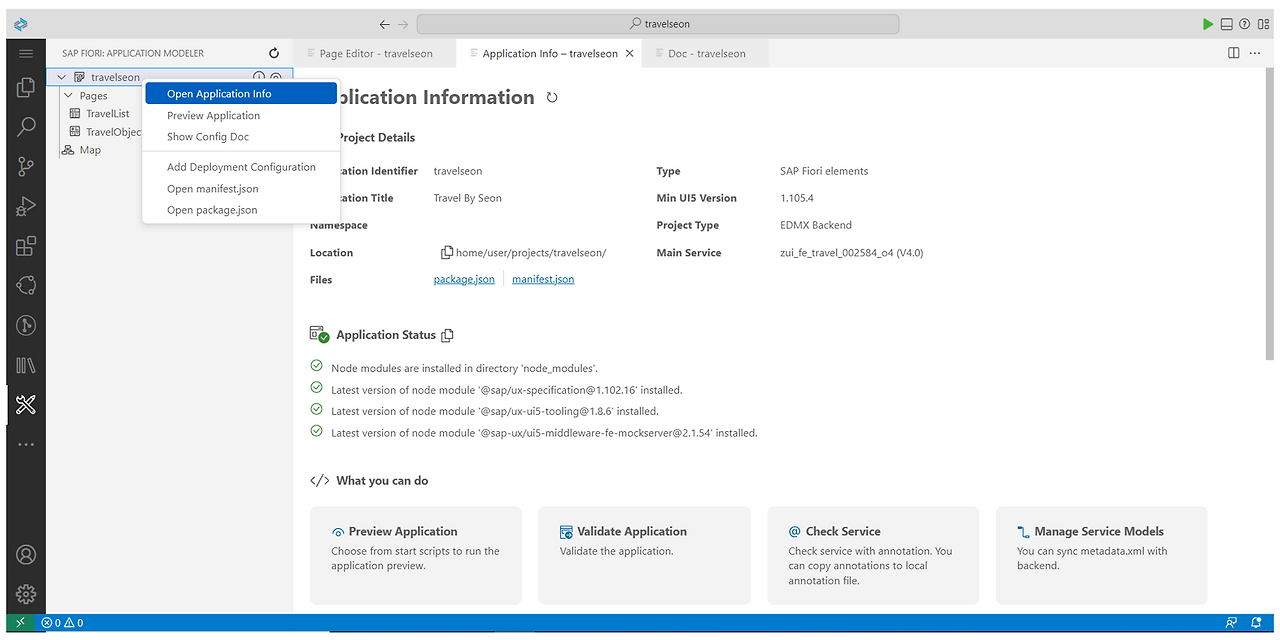Click errors and warnings count in status bar

point(62,623)
